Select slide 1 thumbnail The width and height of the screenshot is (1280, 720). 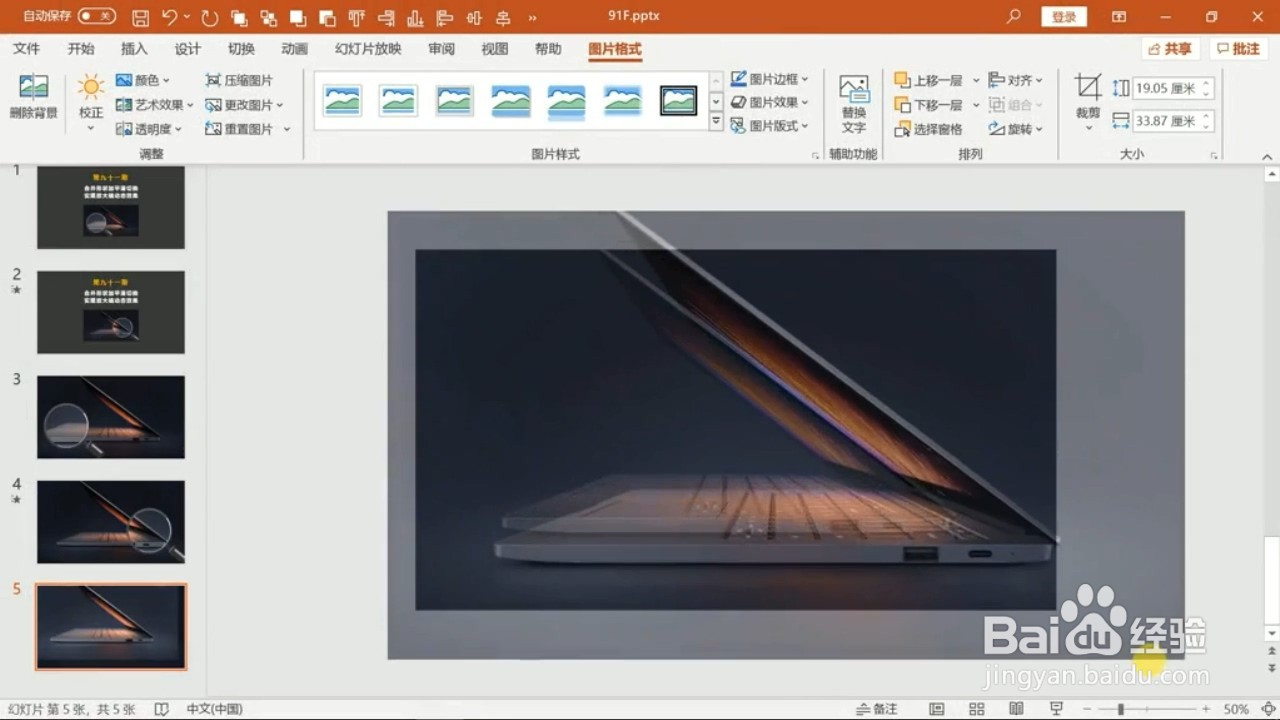point(111,207)
